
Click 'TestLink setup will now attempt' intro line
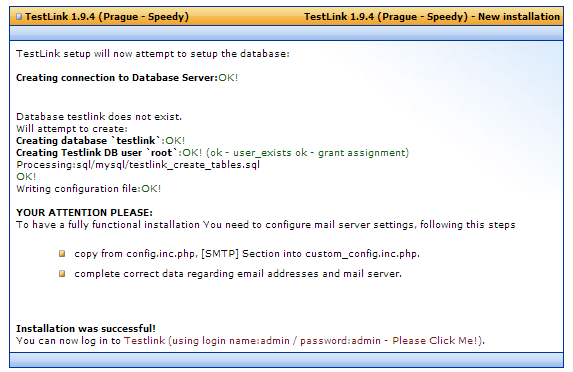pos(153,54)
